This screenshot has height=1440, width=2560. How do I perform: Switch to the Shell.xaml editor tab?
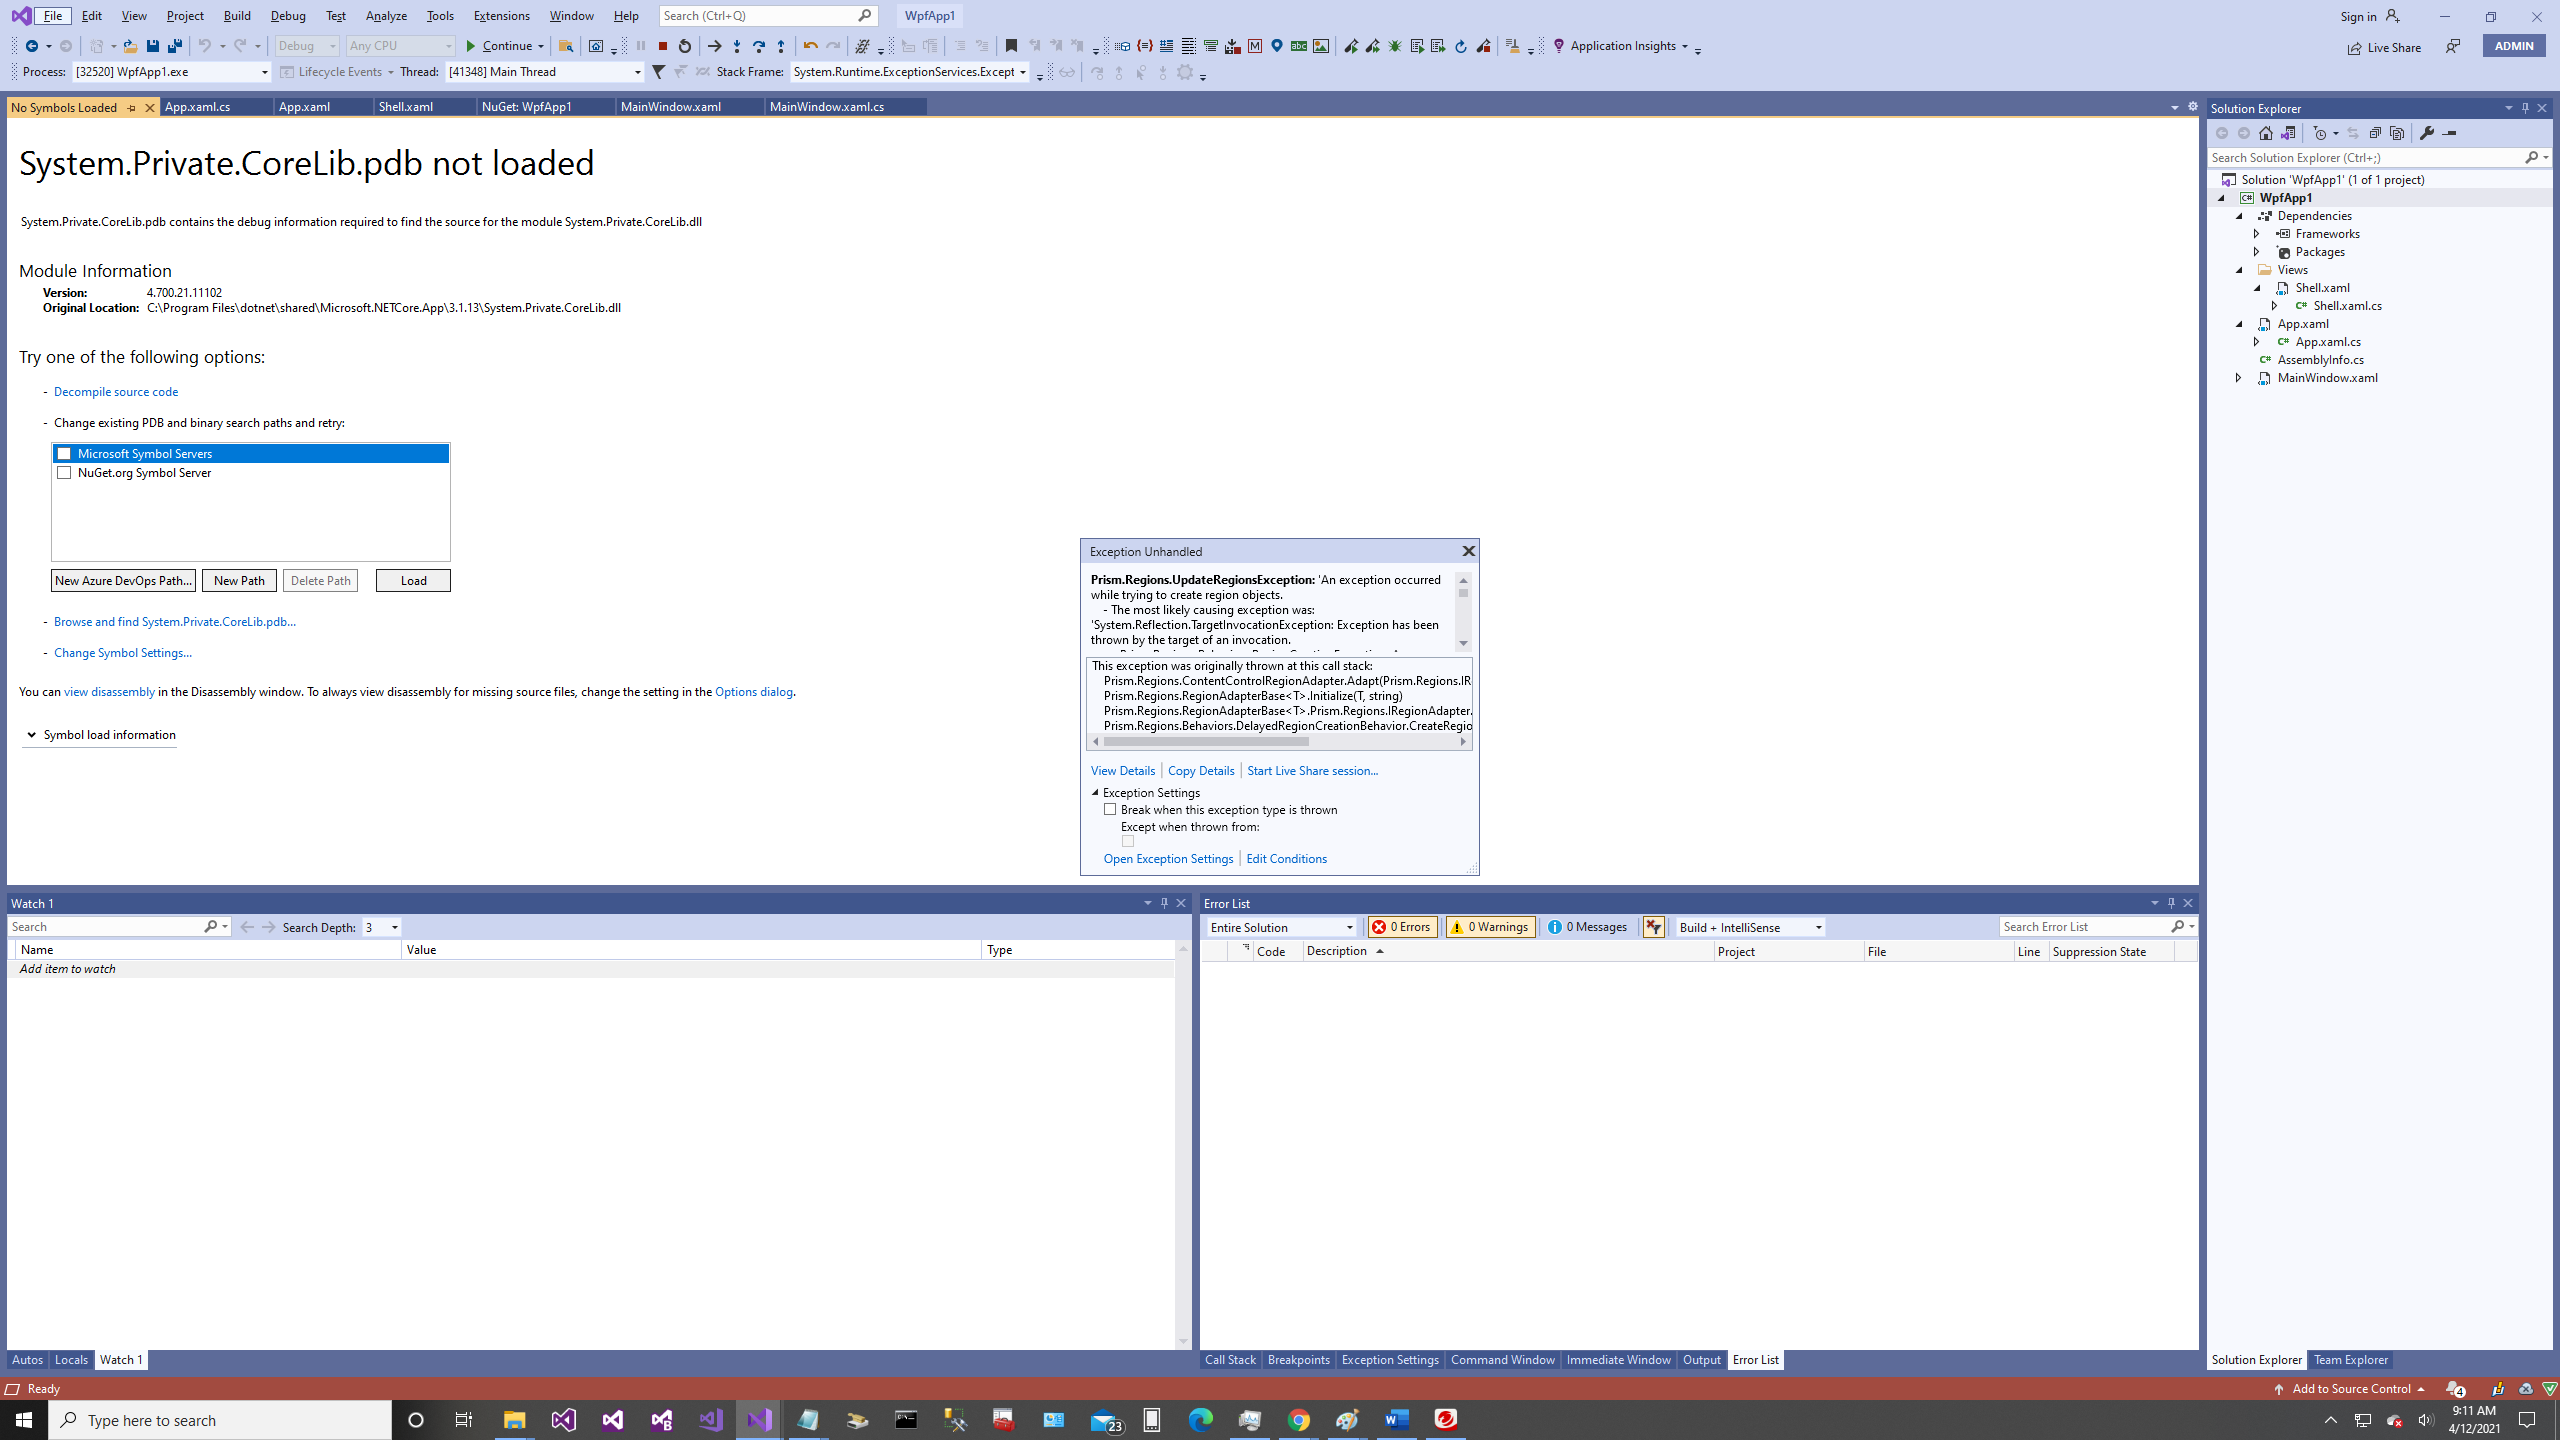(405, 106)
